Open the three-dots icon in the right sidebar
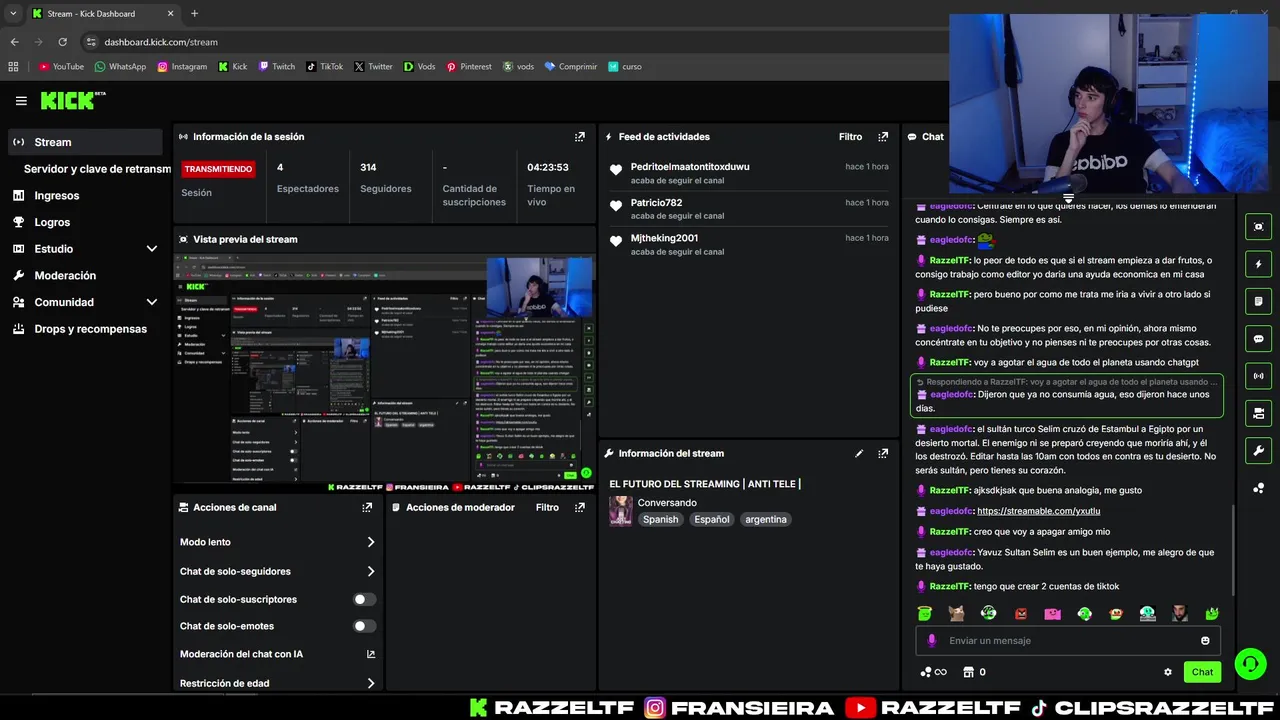 (1258, 488)
